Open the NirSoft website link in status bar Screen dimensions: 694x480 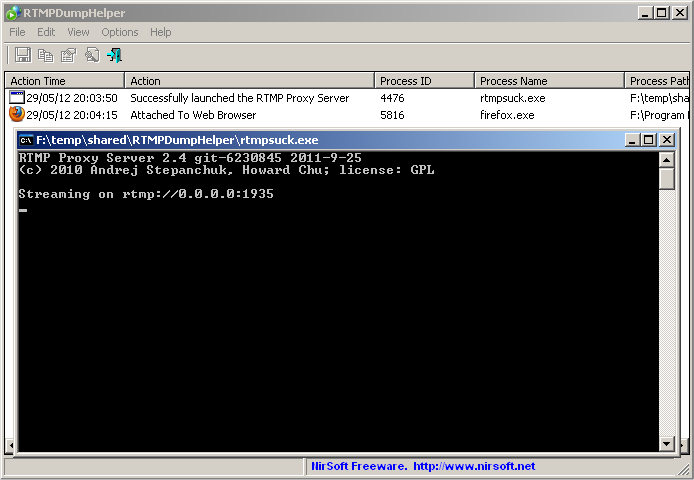click(x=474, y=466)
